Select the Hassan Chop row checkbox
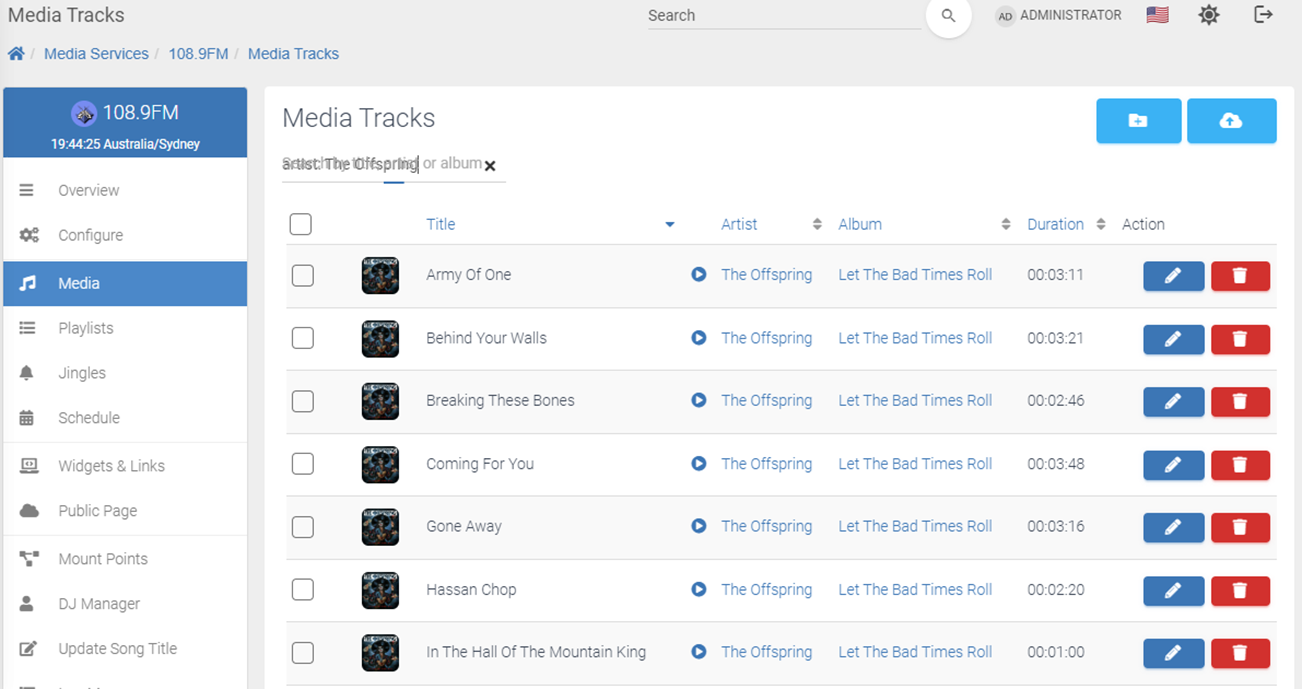Screen dimensions: 1302x689 [302, 590]
